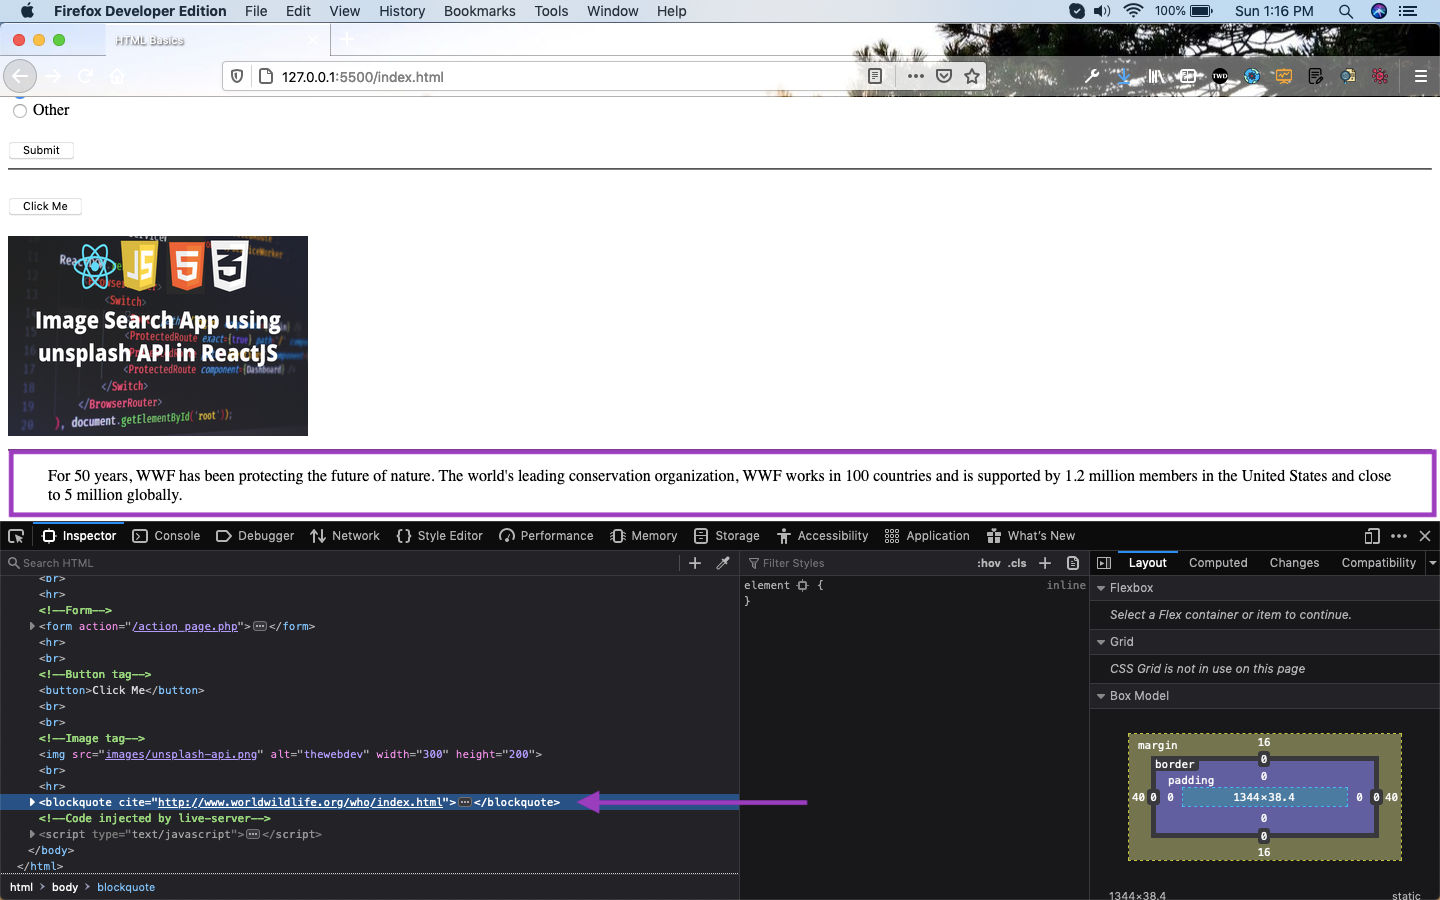The width and height of the screenshot is (1440, 900).
Task: Select the Other radio button
Action: [x=20, y=111]
